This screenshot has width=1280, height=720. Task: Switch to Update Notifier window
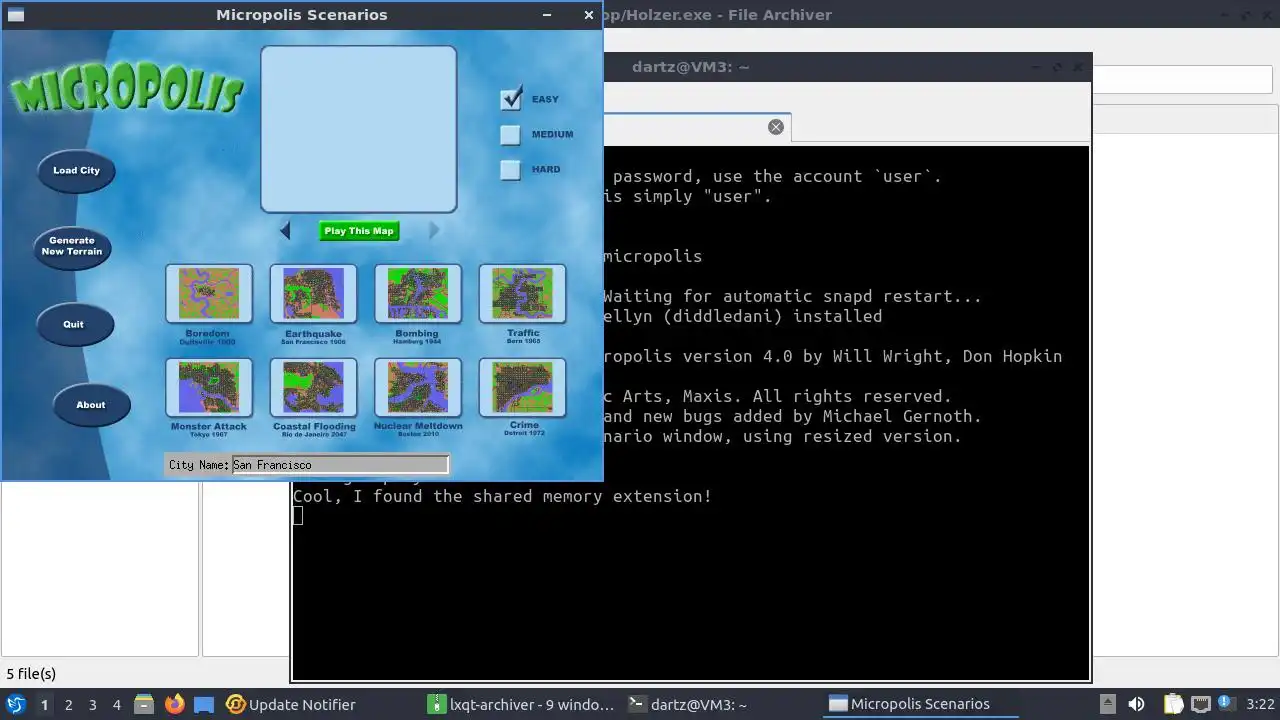(x=291, y=704)
